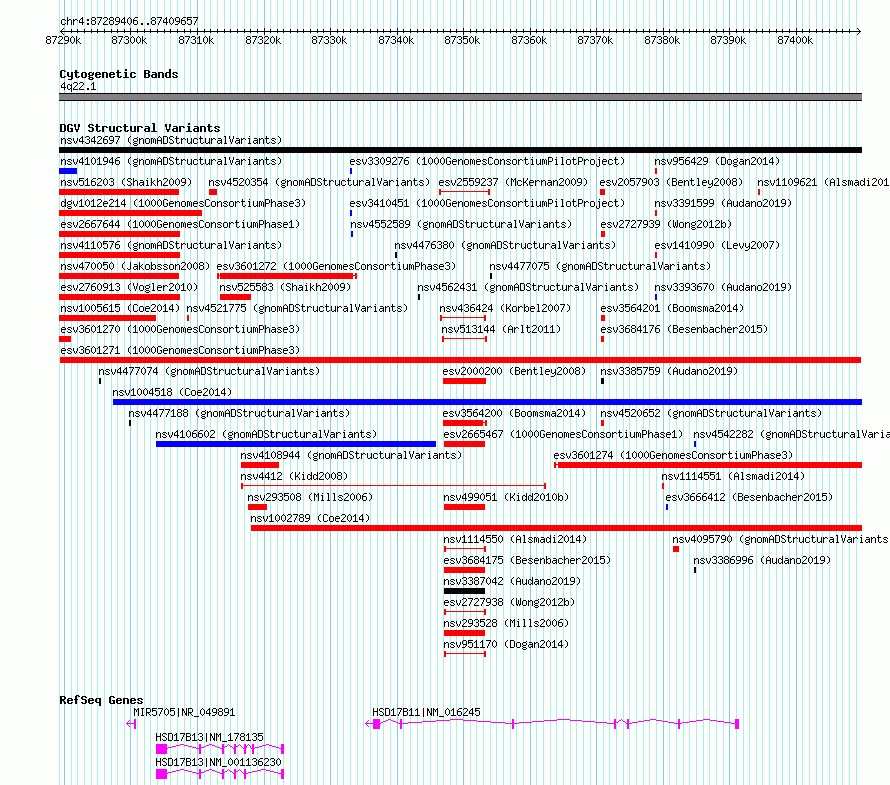Open esv2559237 (McKernan2009) variant

click(x=513, y=182)
